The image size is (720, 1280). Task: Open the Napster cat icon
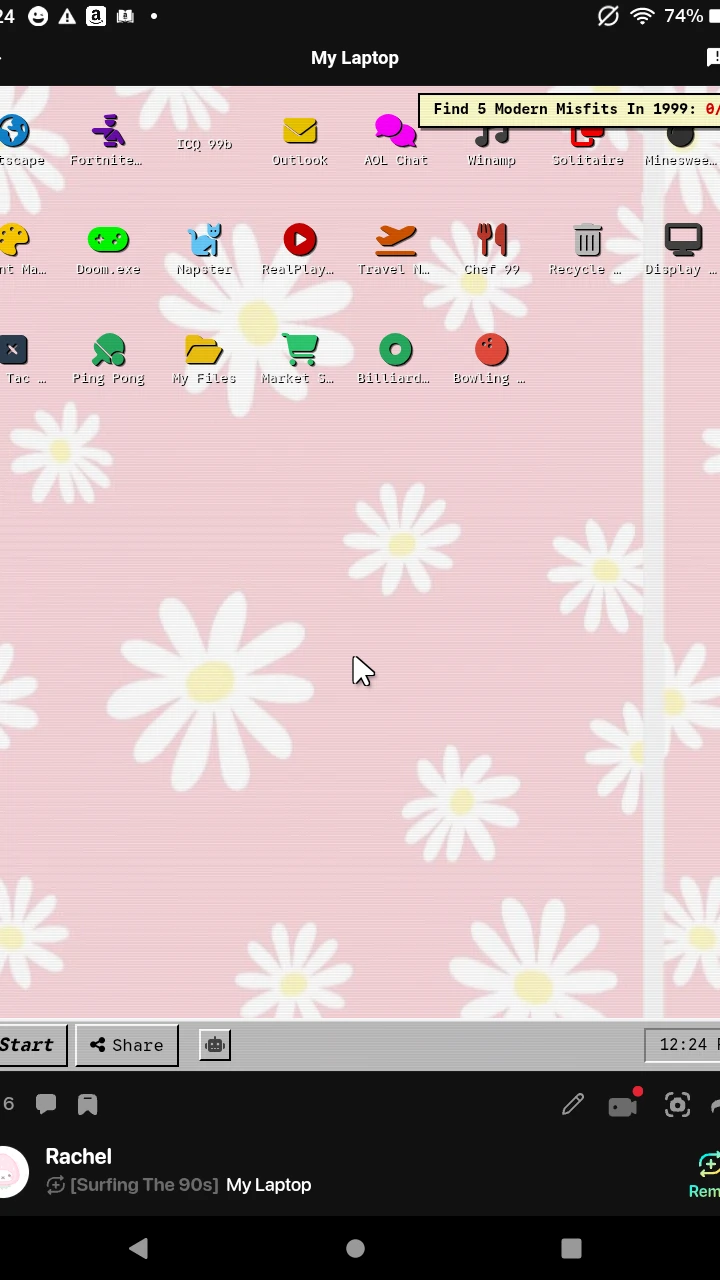pyautogui.click(x=204, y=240)
